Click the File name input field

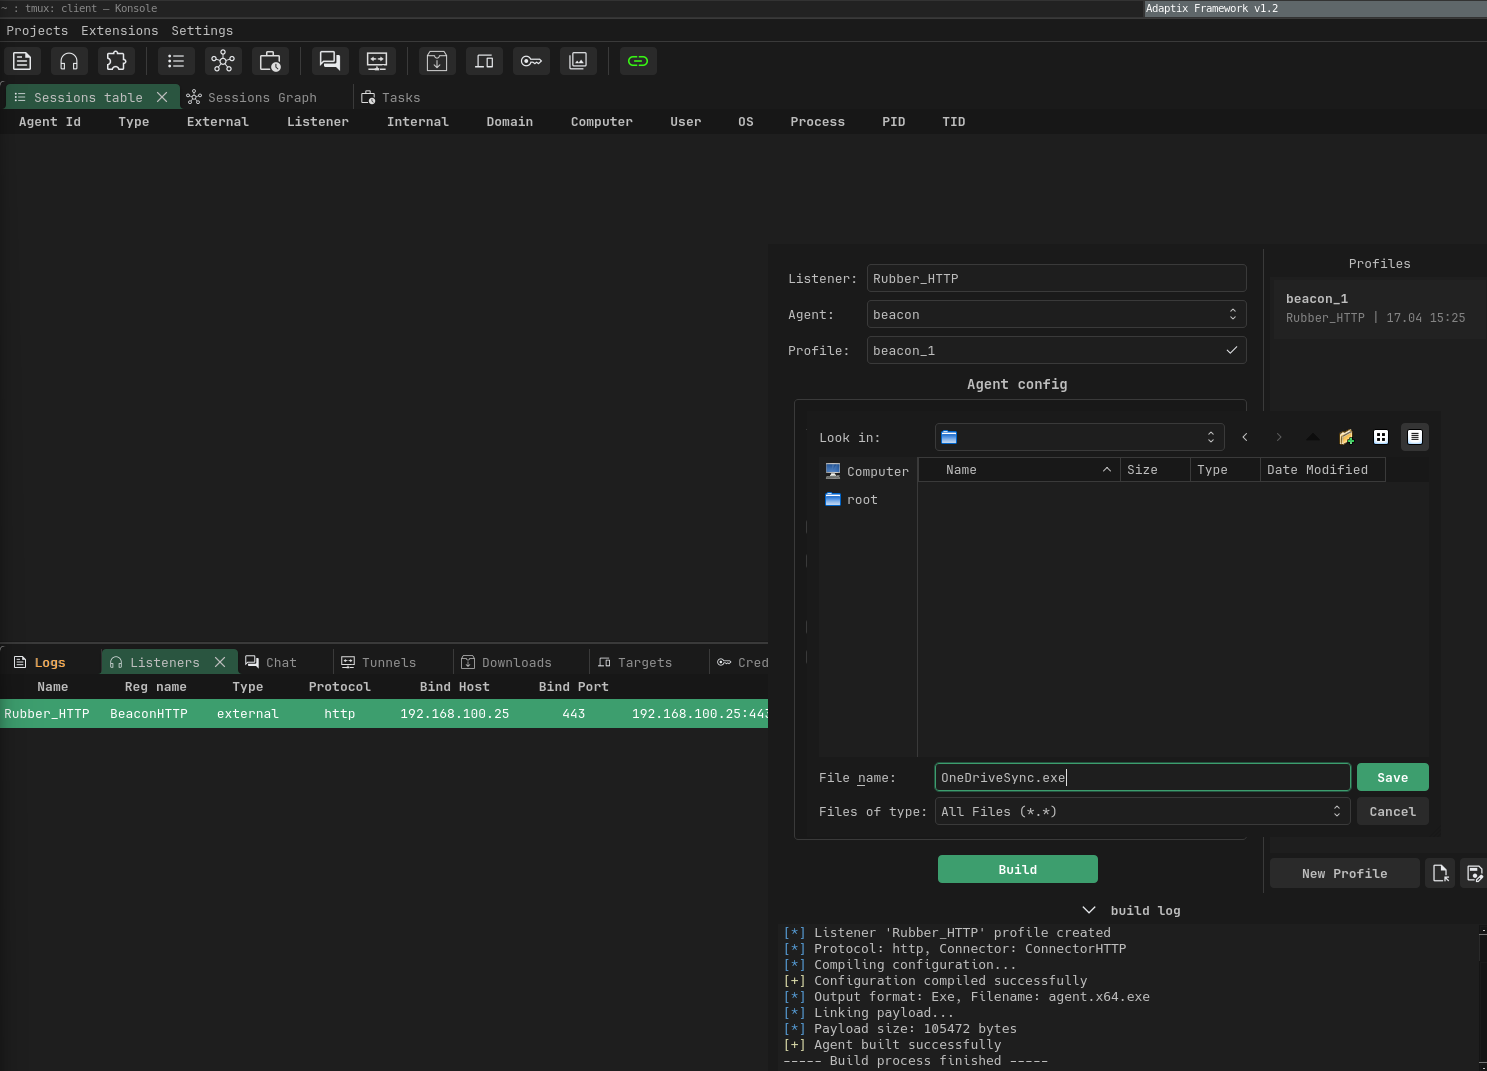pyautogui.click(x=1142, y=777)
